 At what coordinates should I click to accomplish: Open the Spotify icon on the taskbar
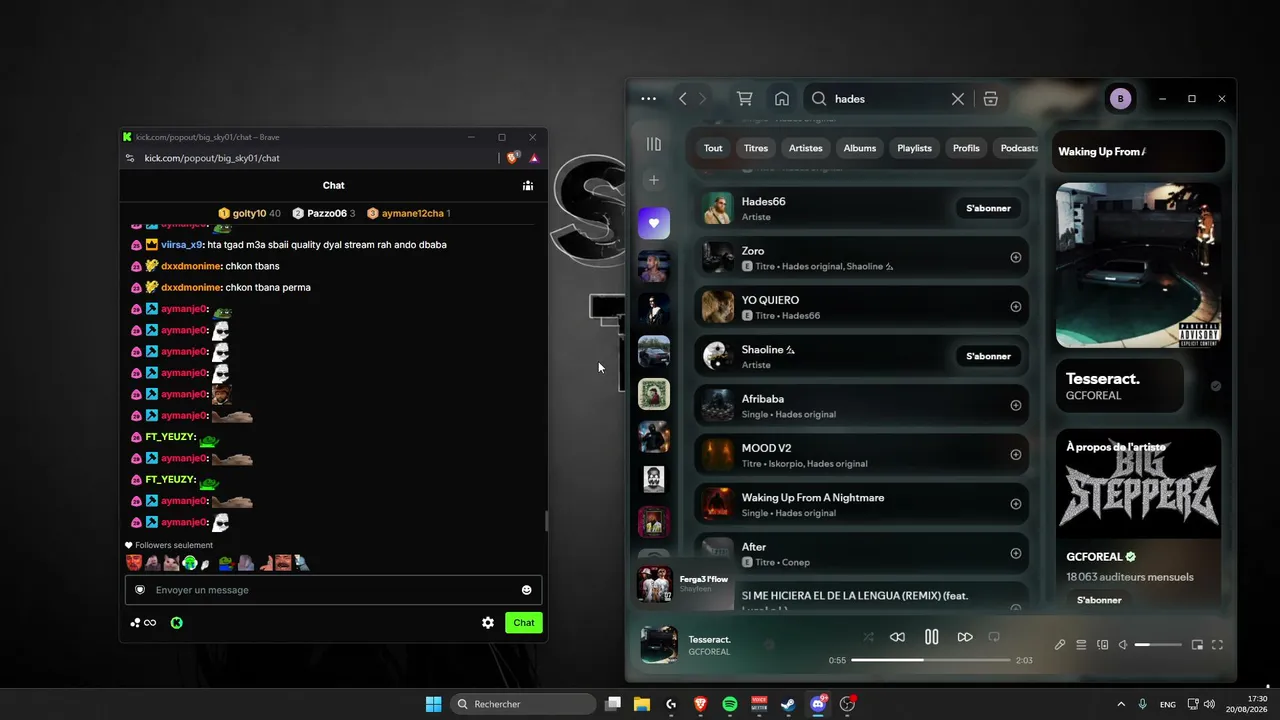(x=730, y=704)
